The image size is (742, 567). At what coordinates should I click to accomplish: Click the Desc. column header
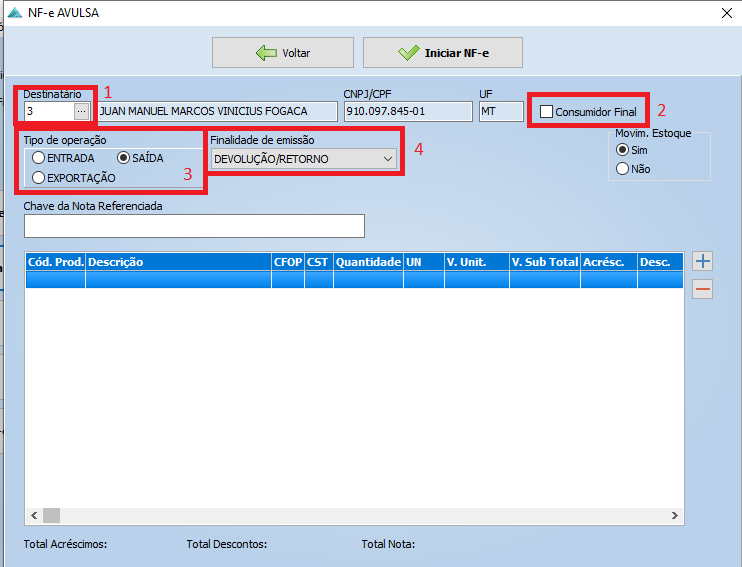pyautogui.click(x=661, y=262)
